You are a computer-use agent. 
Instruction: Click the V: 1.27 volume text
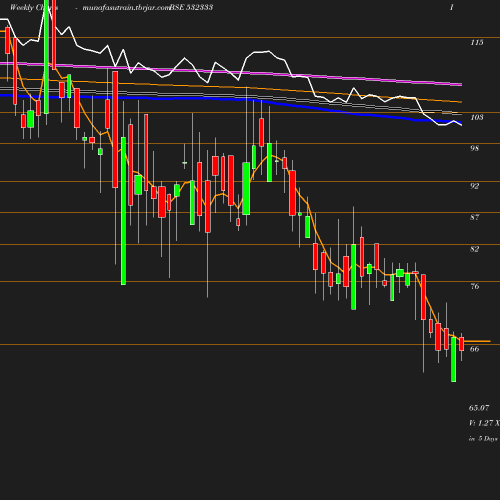(x=484, y=423)
